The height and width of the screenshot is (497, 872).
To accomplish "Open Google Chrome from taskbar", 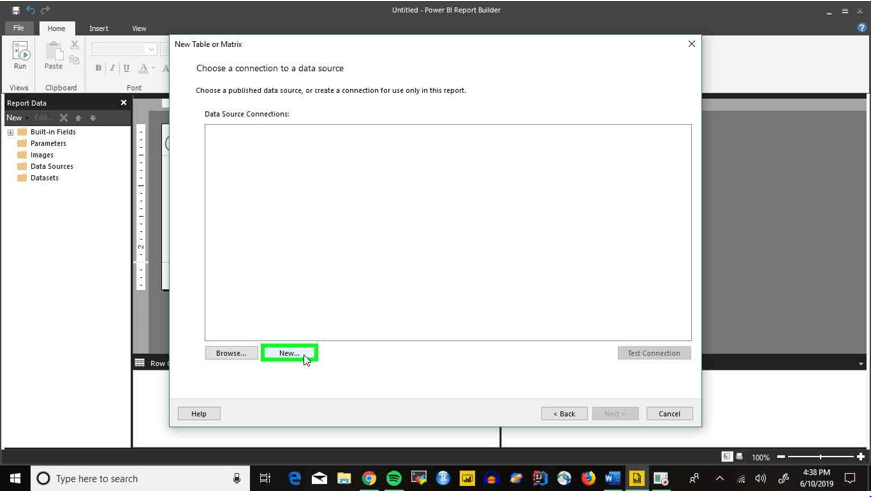I will pyautogui.click(x=369, y=478).
